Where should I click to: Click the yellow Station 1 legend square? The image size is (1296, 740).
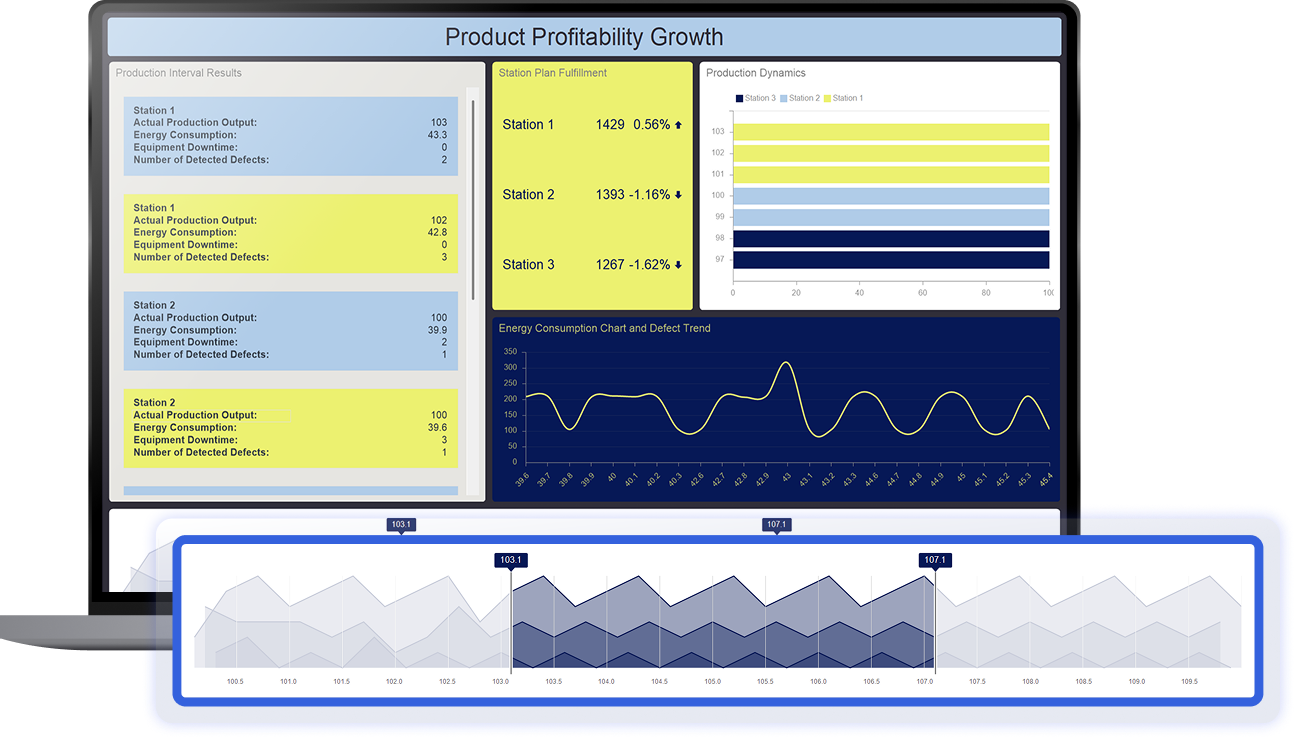(828, 97)
